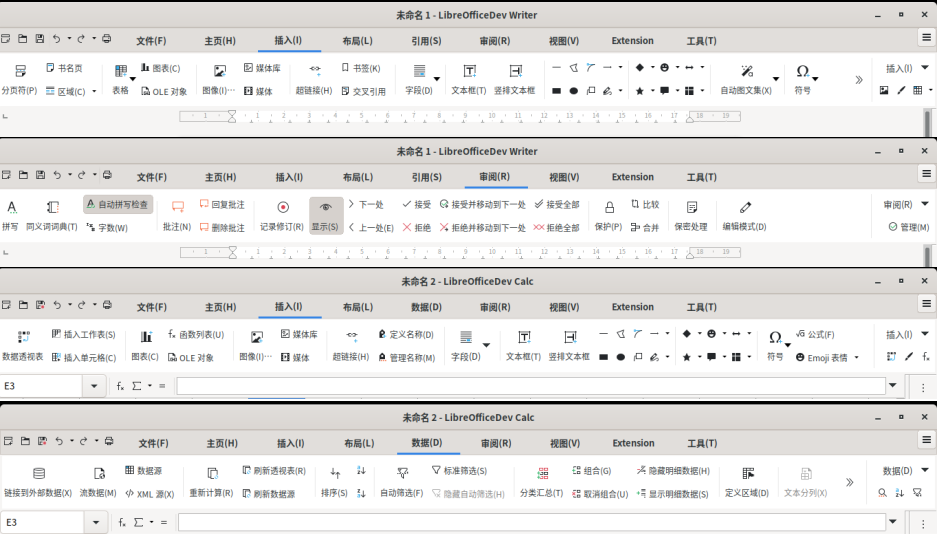Click 图像(I) image icon in first Writer window
This screenshot has height=534, width=937.
click(x=220, y=71)
